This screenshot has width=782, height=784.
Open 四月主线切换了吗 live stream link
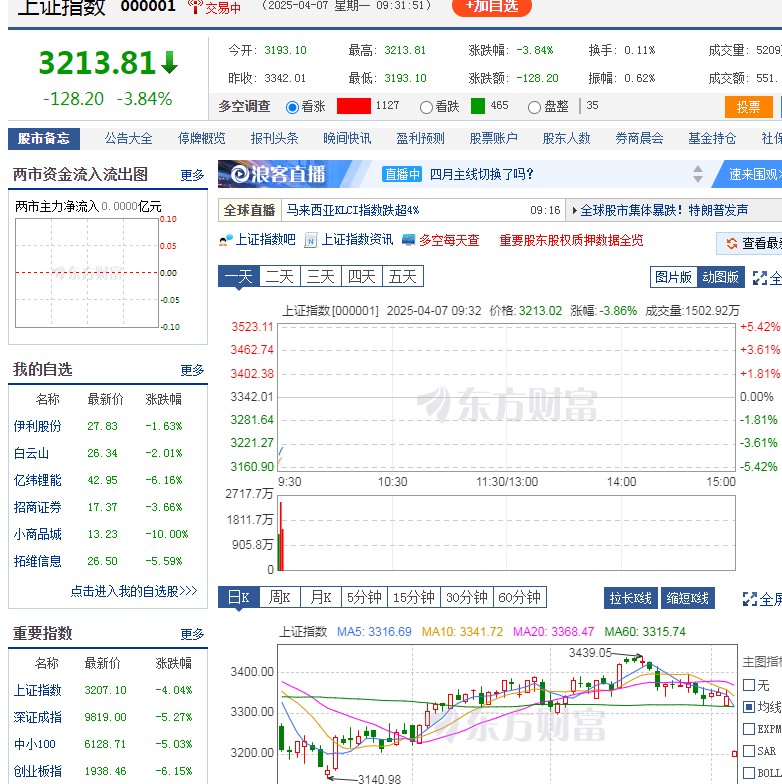(x=482, y=174)
